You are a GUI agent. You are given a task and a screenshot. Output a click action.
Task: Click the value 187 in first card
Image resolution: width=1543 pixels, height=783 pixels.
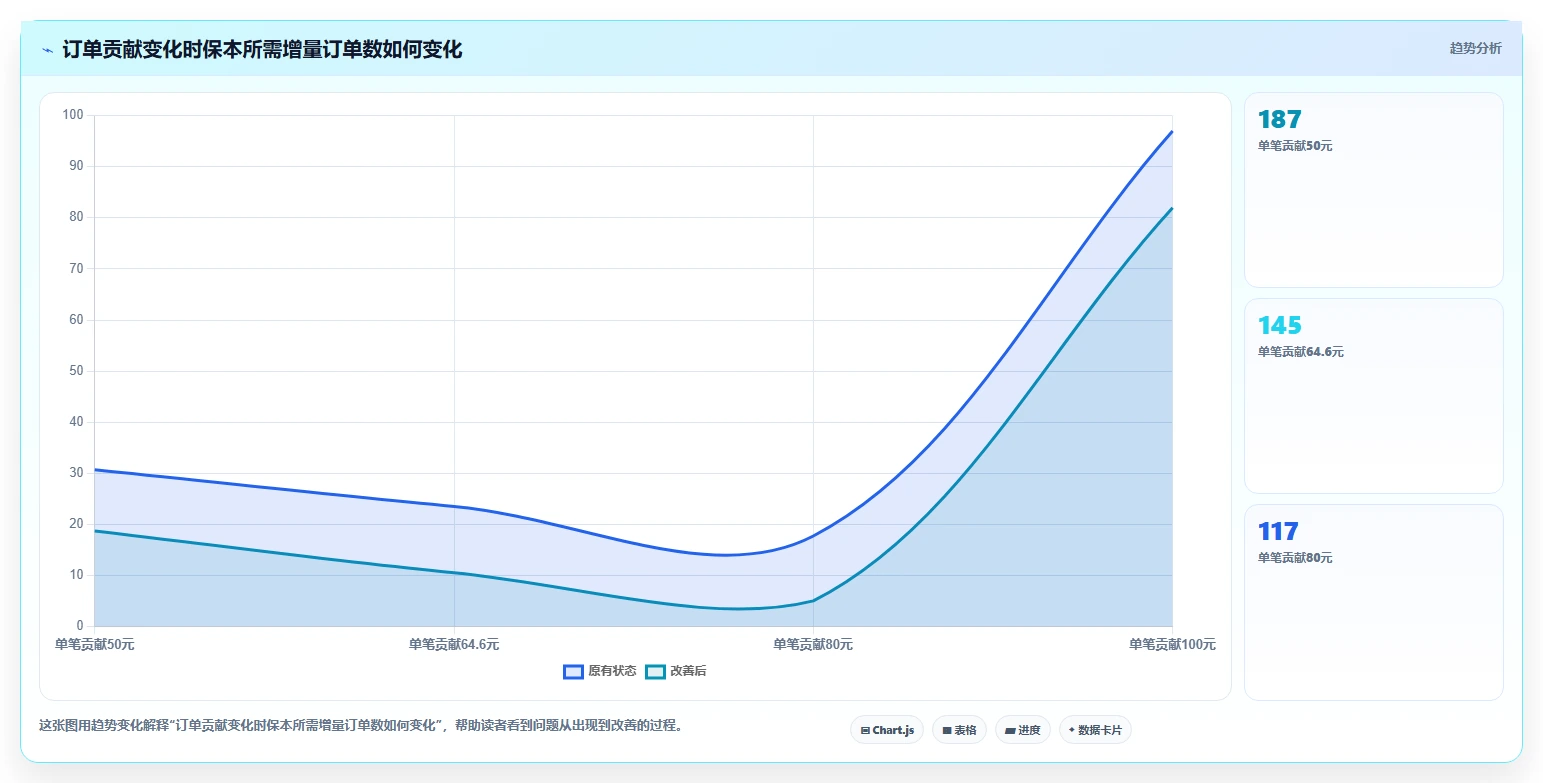tap(1280, 120)
